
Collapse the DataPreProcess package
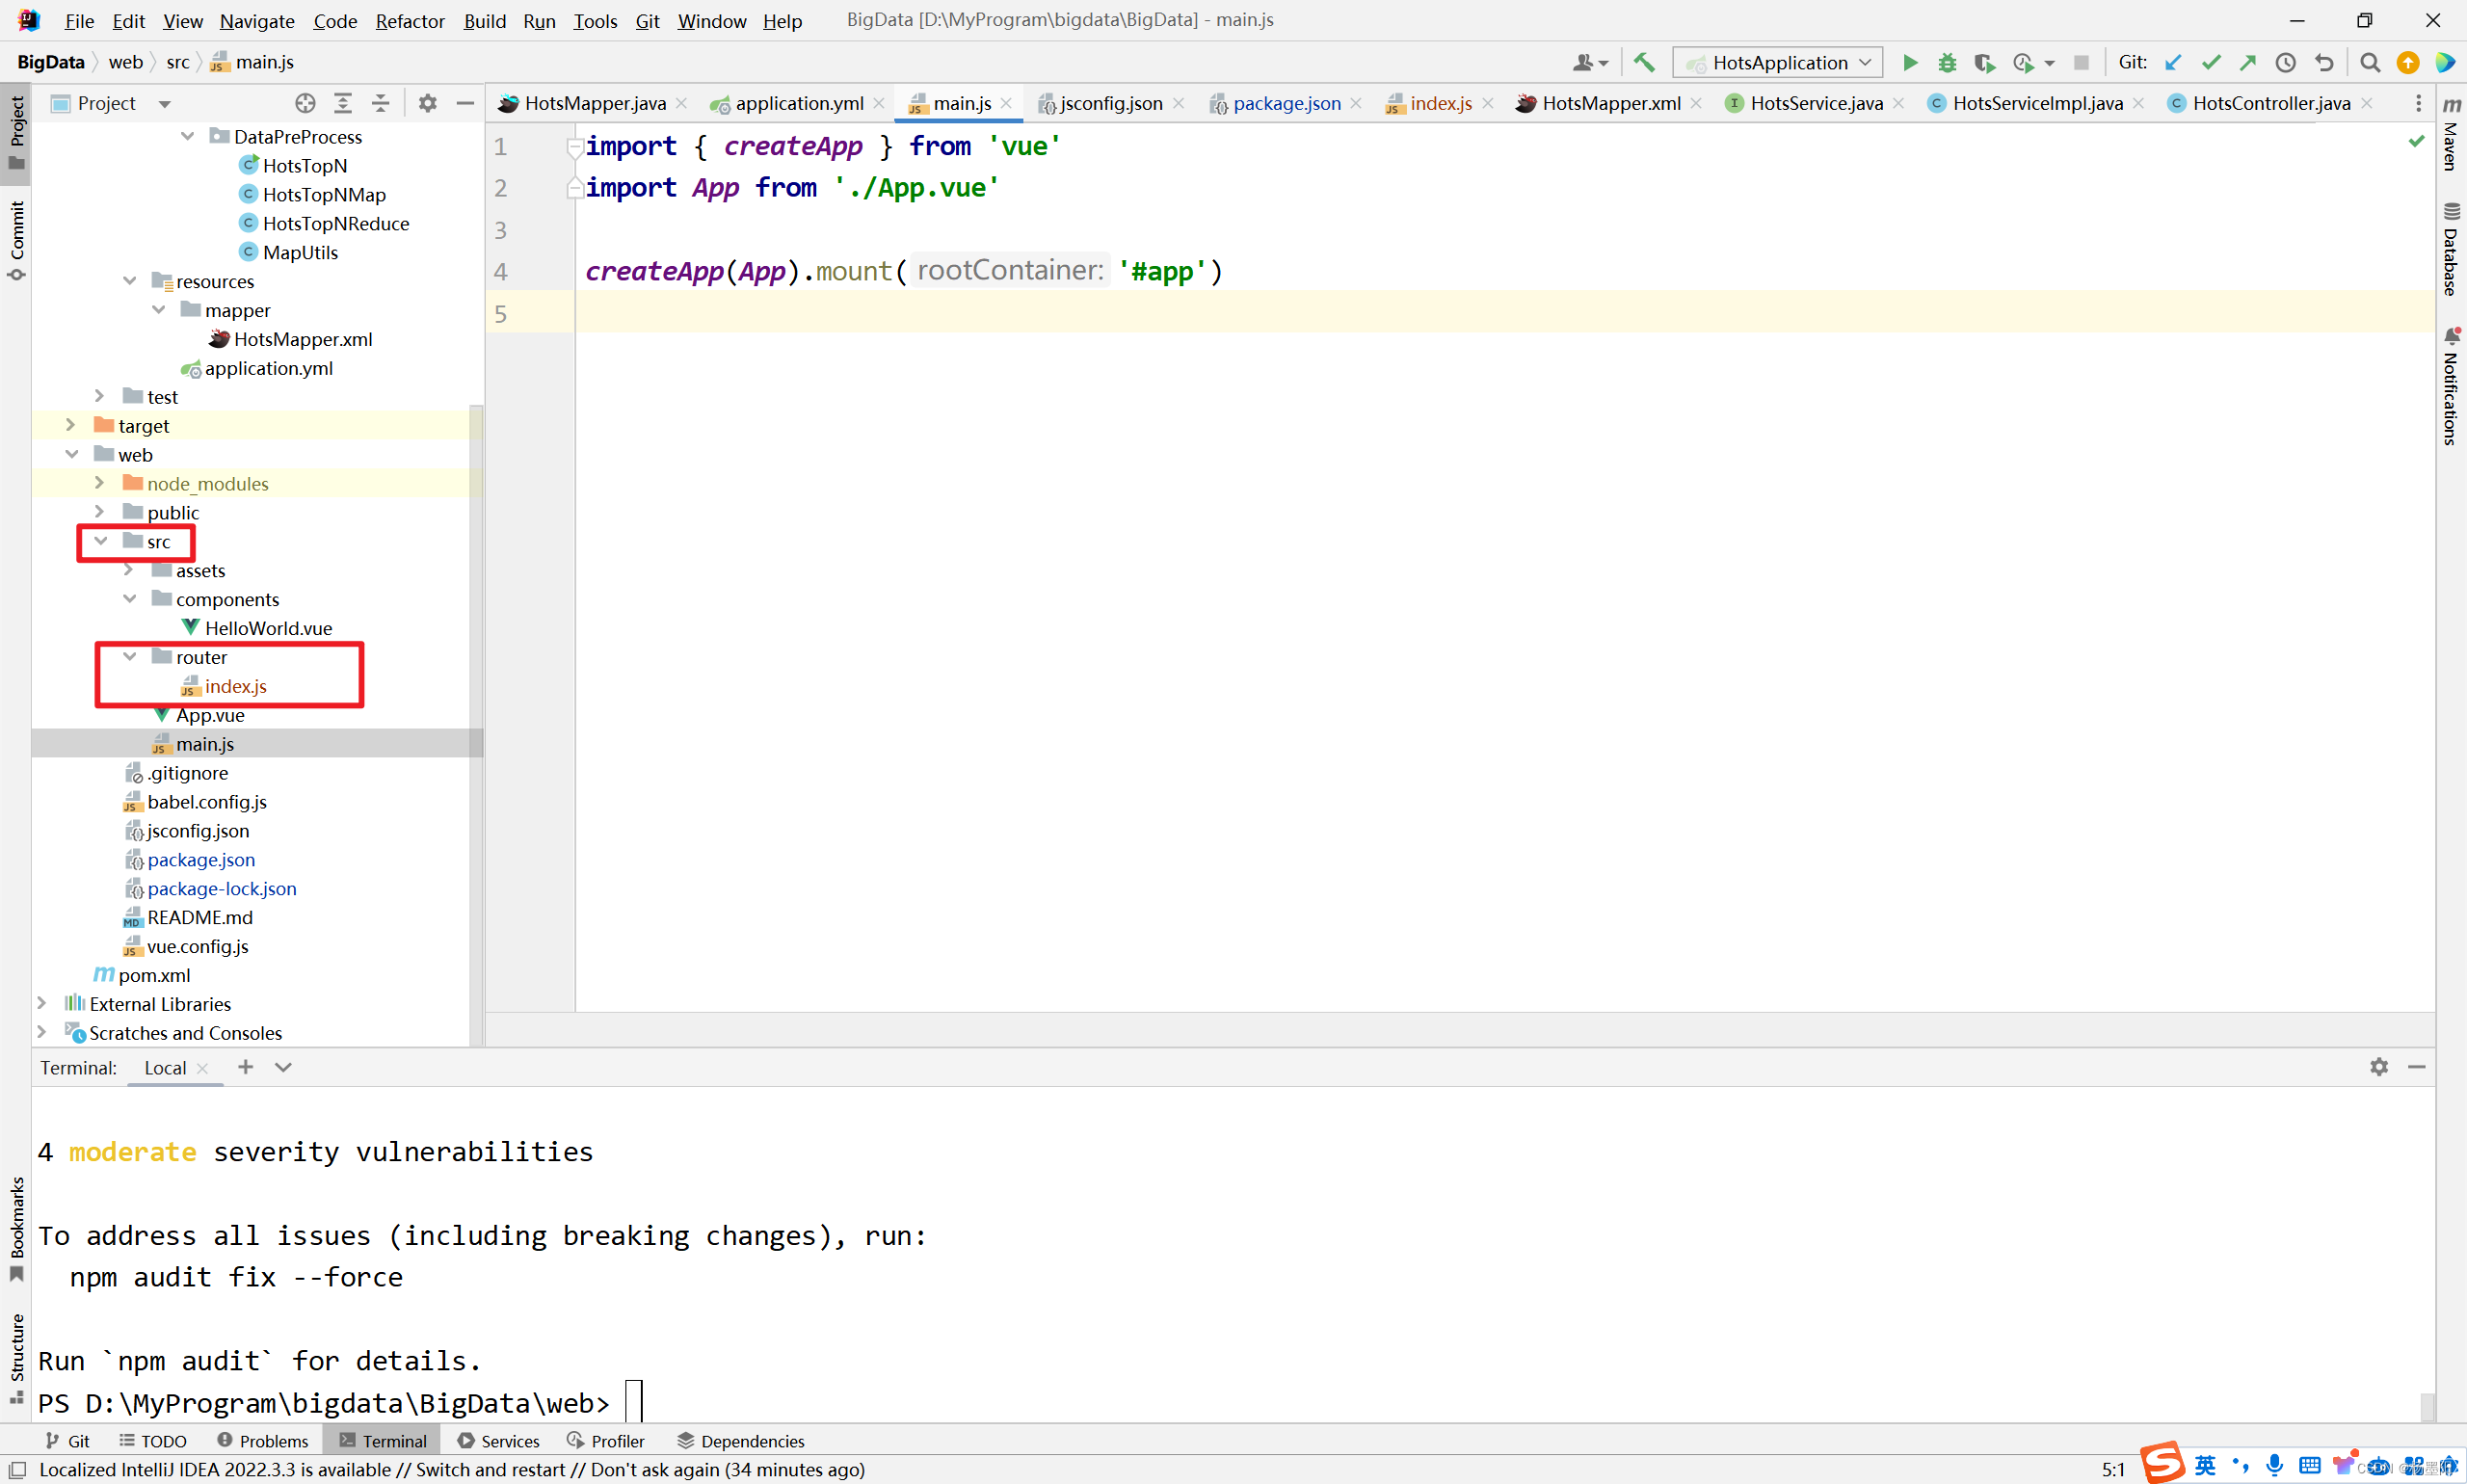click(188, 136)
